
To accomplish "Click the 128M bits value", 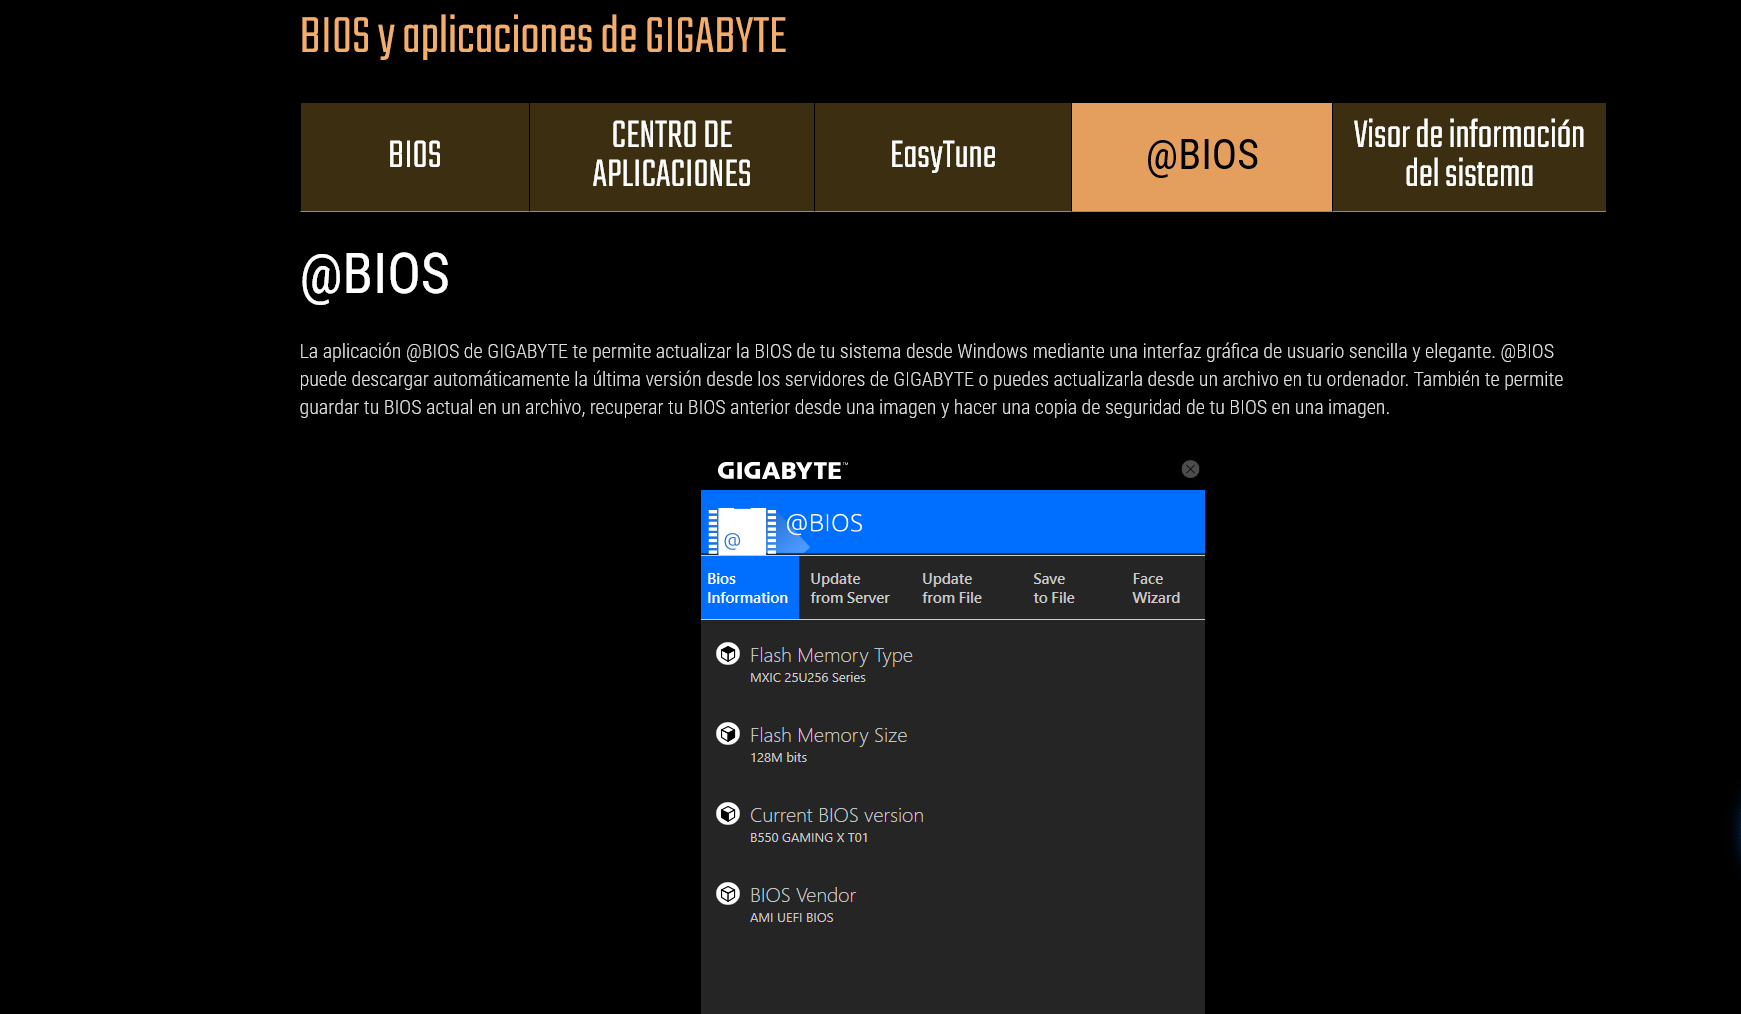I will (x=778, y=758).
